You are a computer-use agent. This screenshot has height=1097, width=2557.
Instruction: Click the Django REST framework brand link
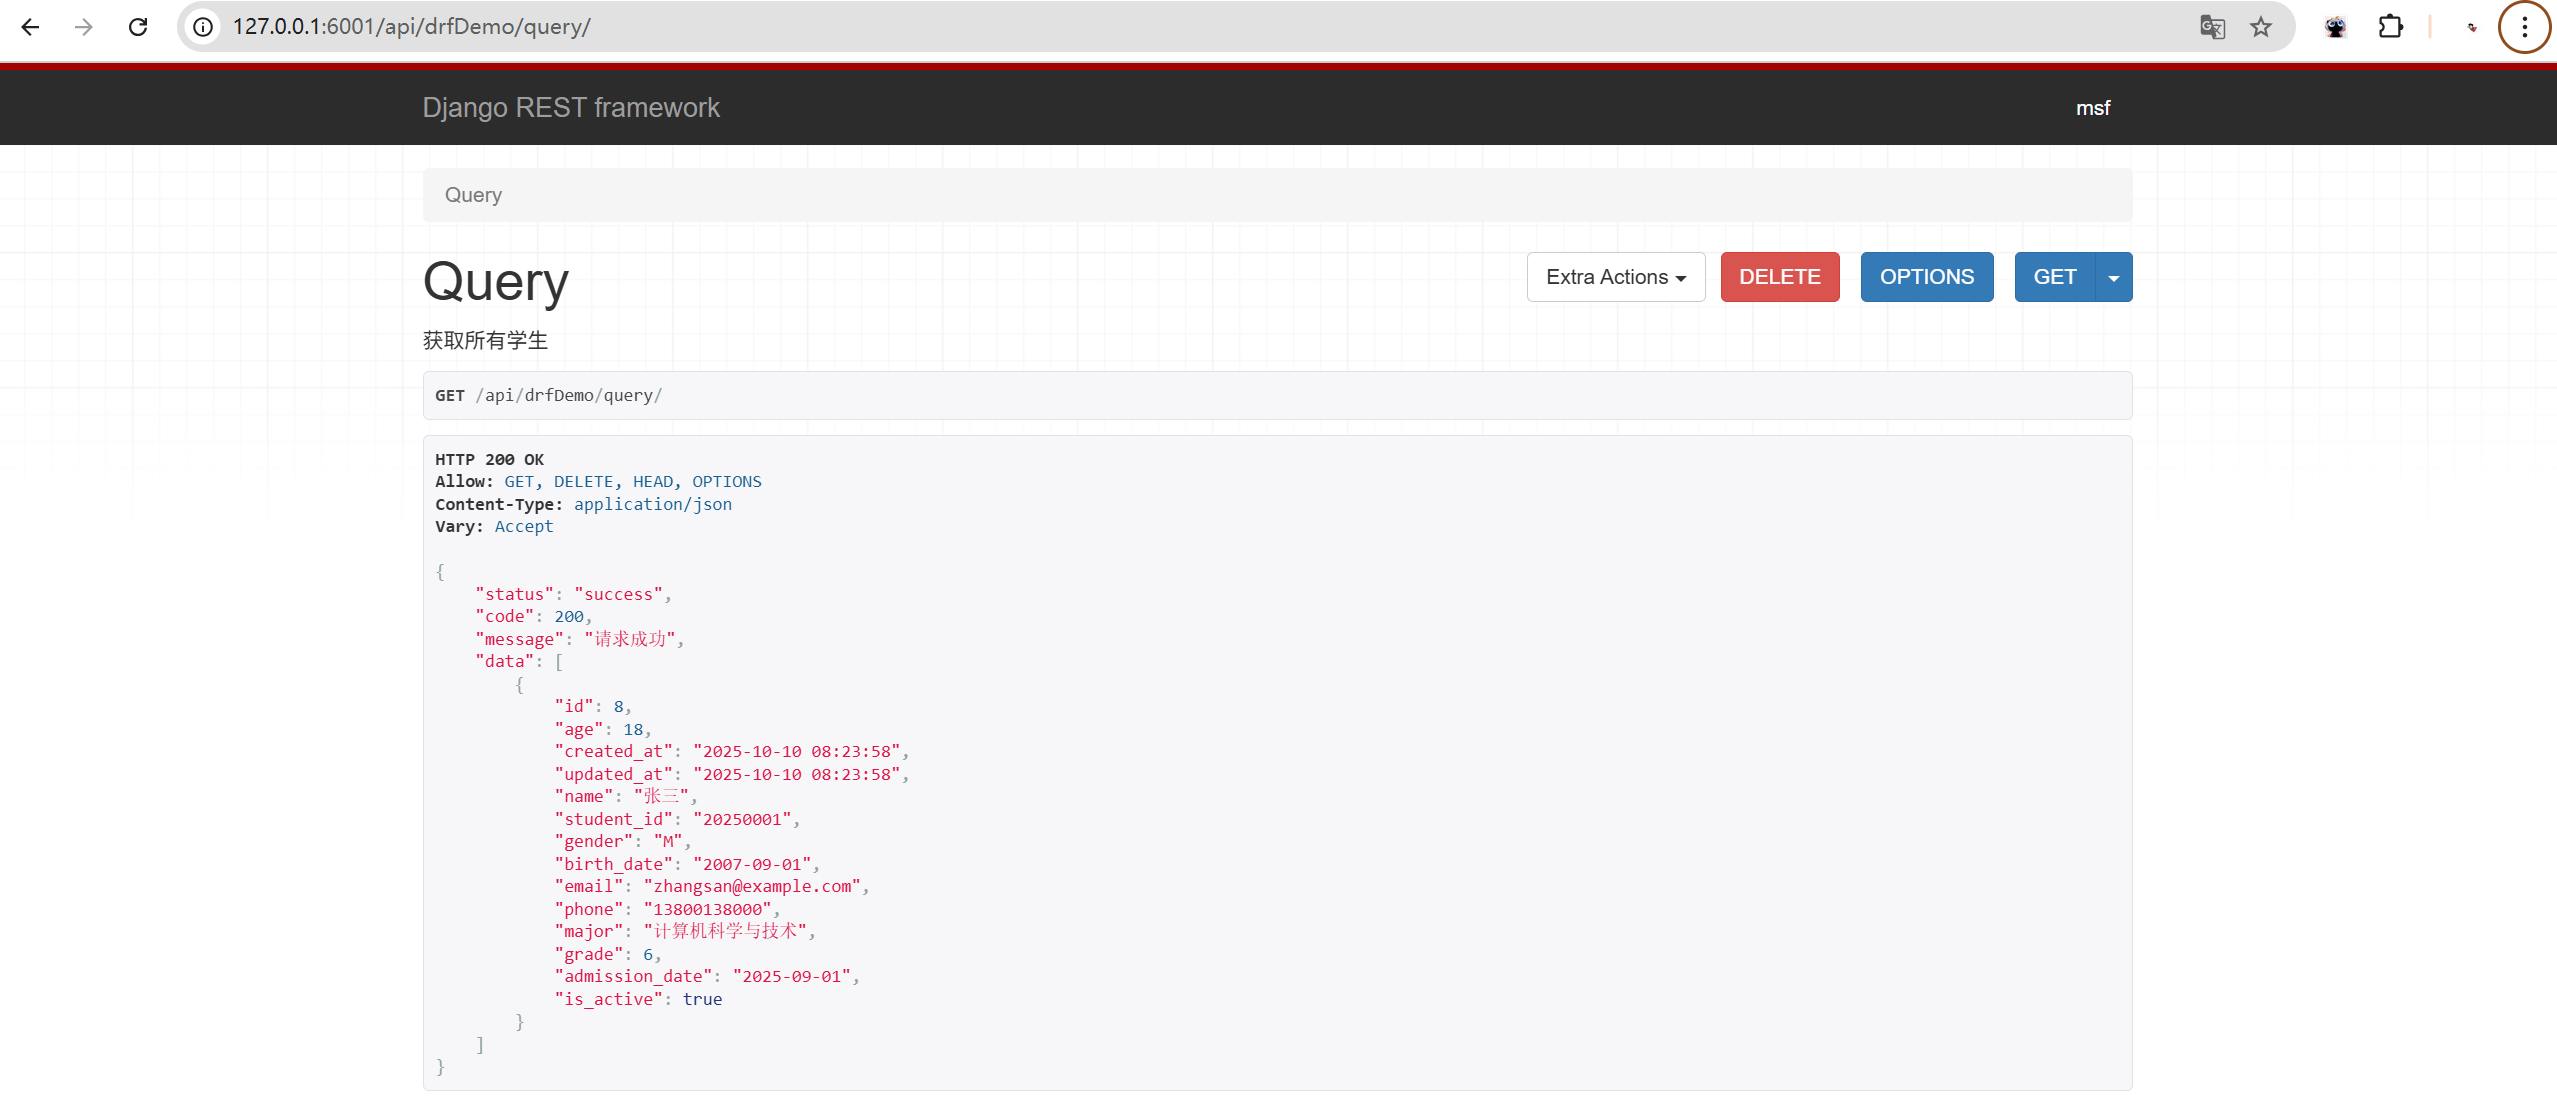pyautogui.click(x=570, y=108)
